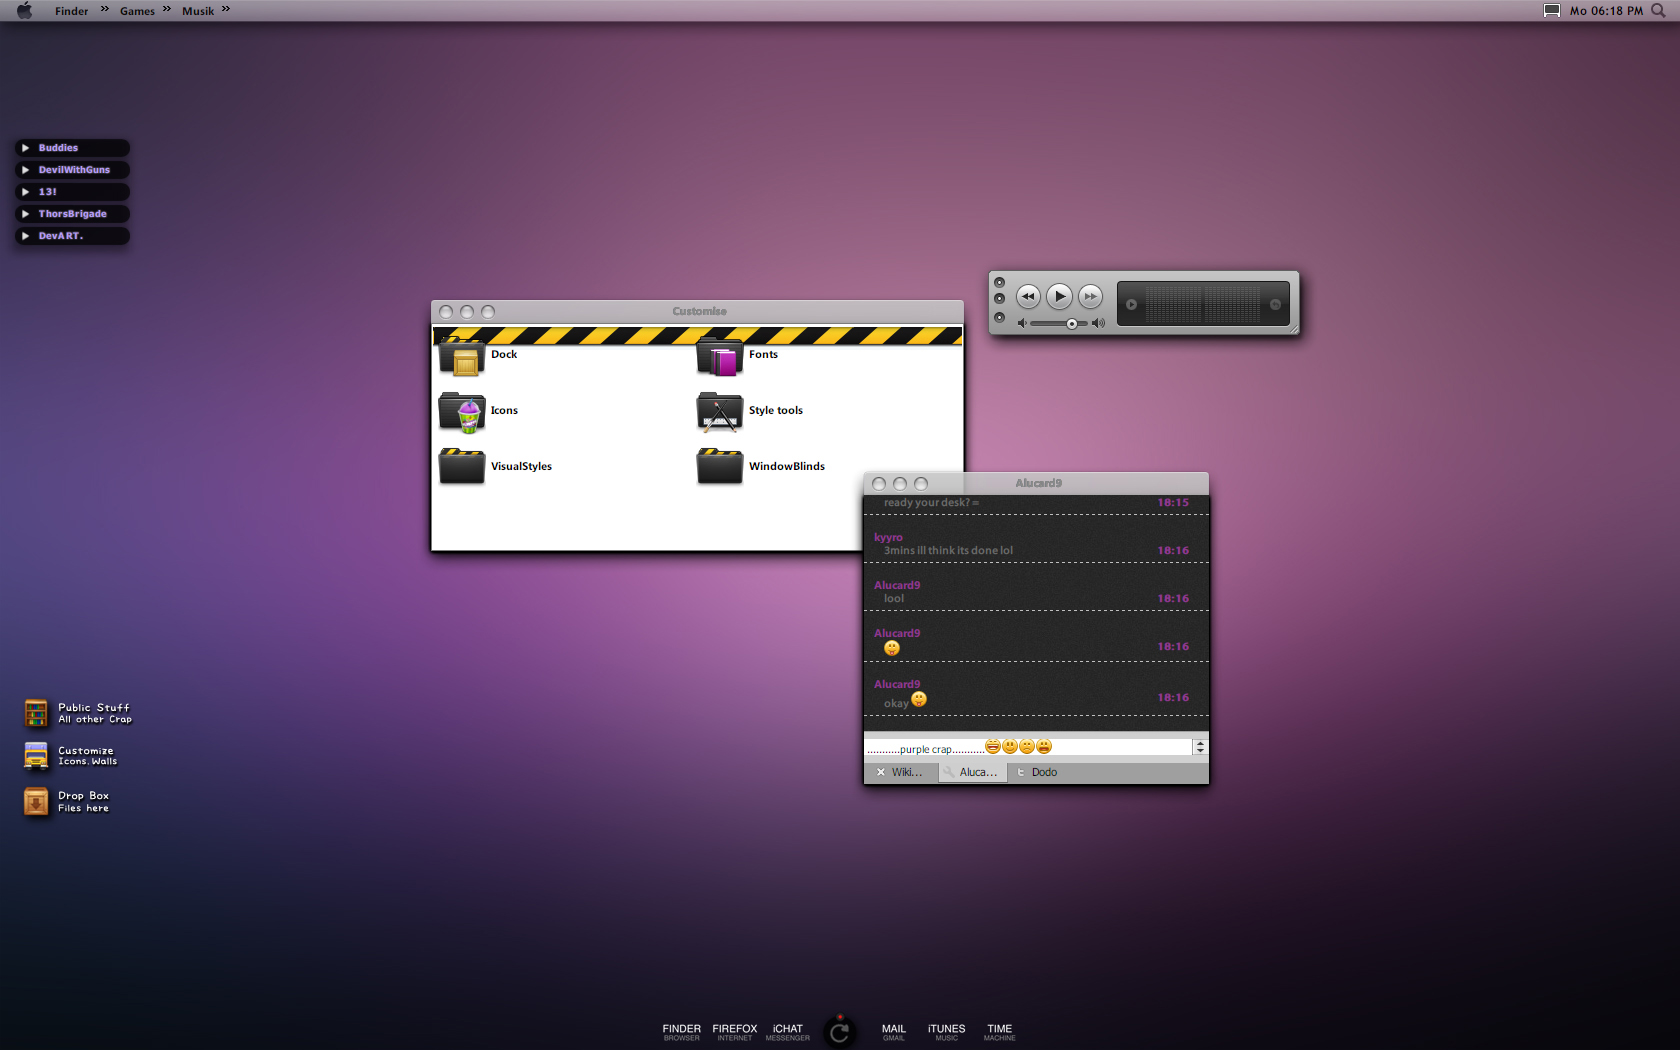Open the WindowBlinds folder icon
Screen dimensions: 1680x1050
pyautogui.click(x=720, y=466)
